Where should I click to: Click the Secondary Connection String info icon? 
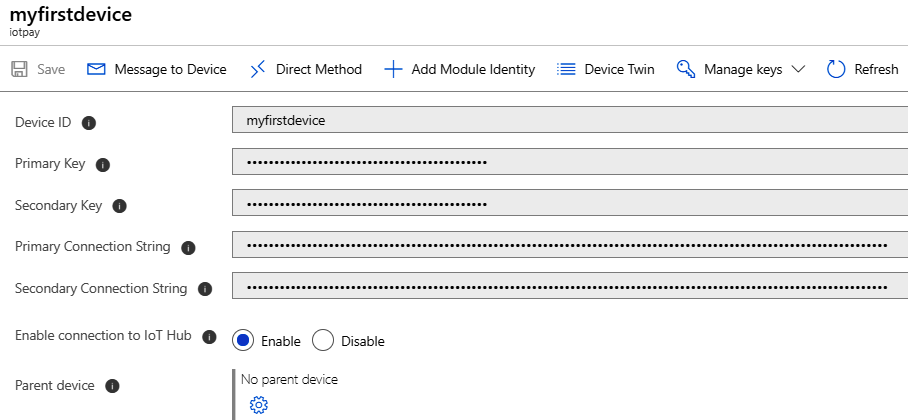tap(205, 289)
